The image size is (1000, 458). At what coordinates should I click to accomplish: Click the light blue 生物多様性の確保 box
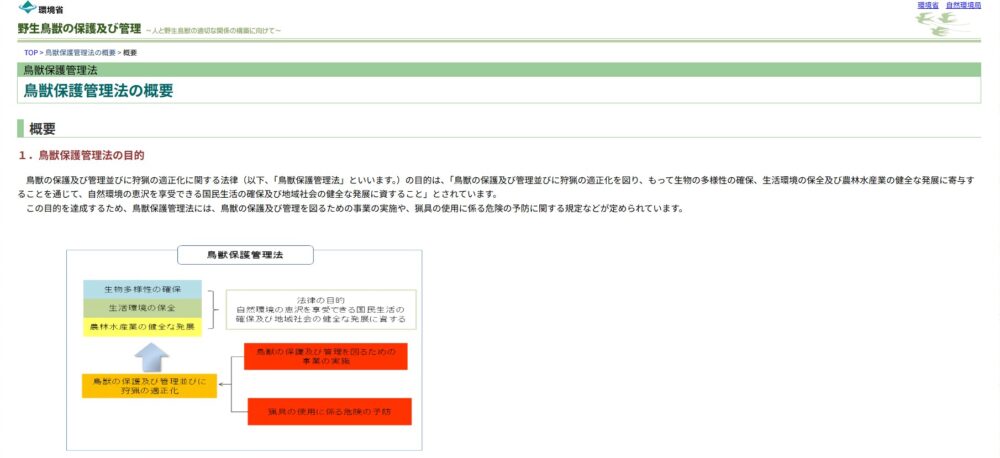tap(143, 289)
